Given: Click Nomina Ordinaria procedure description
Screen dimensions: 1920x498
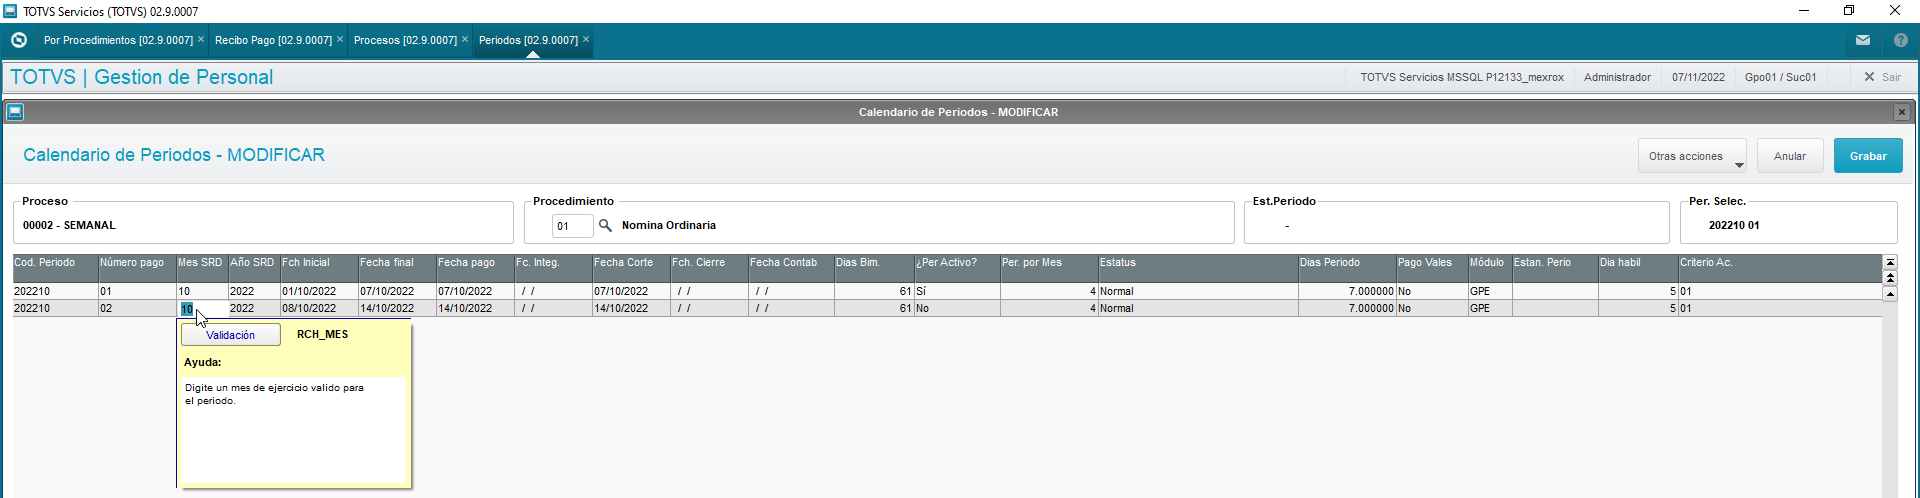Looking at the screenshot, I should (669, 226).
